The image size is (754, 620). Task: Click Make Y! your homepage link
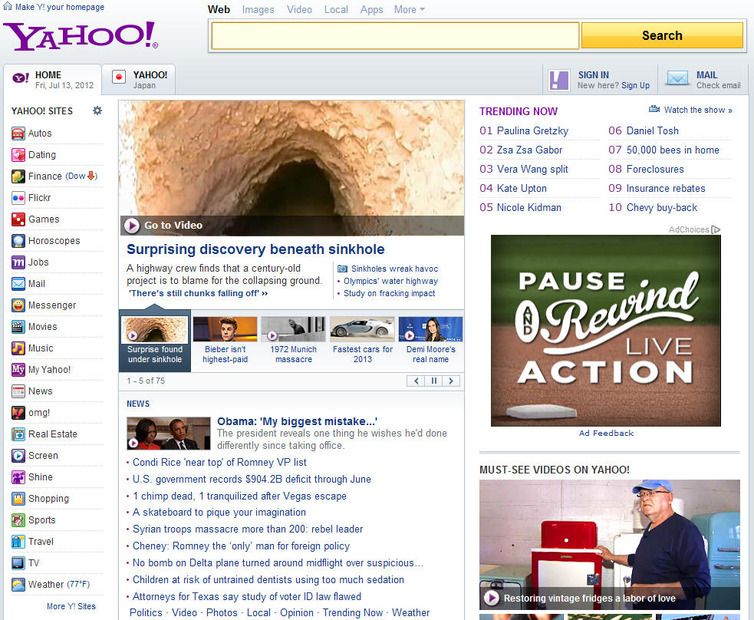tap(59, 7)
